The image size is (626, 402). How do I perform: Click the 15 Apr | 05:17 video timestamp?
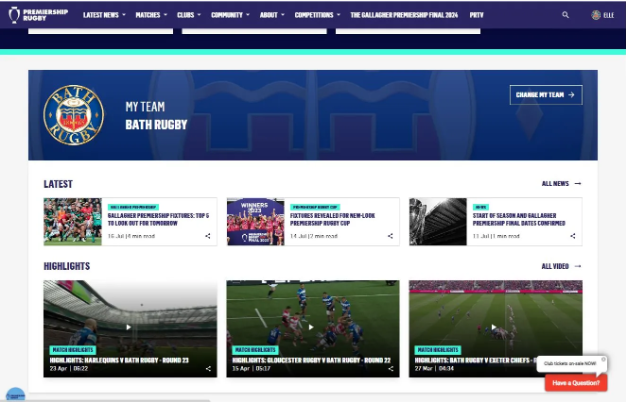[251, 368]
